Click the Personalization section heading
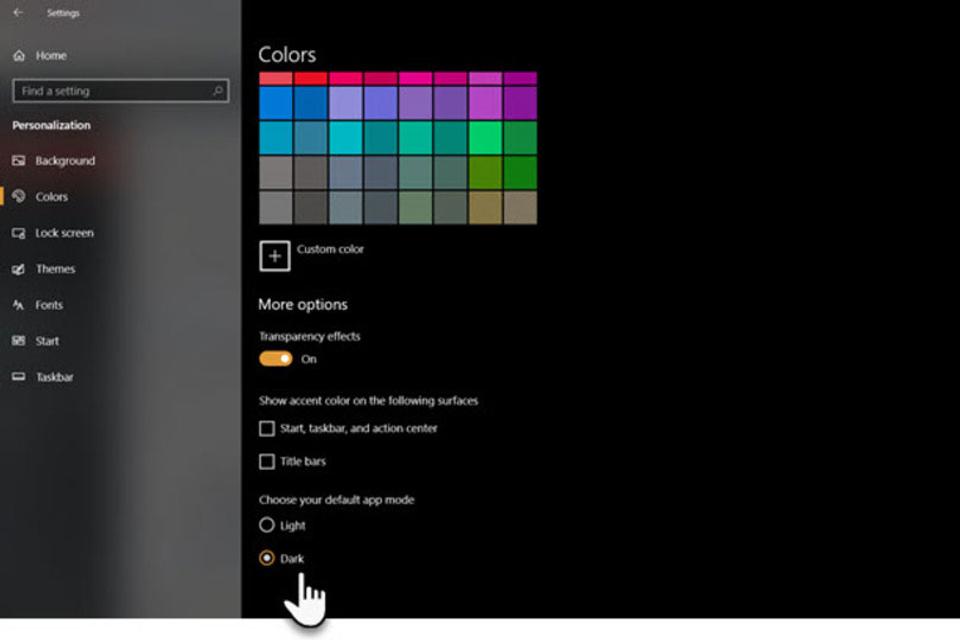 point(51,125)
